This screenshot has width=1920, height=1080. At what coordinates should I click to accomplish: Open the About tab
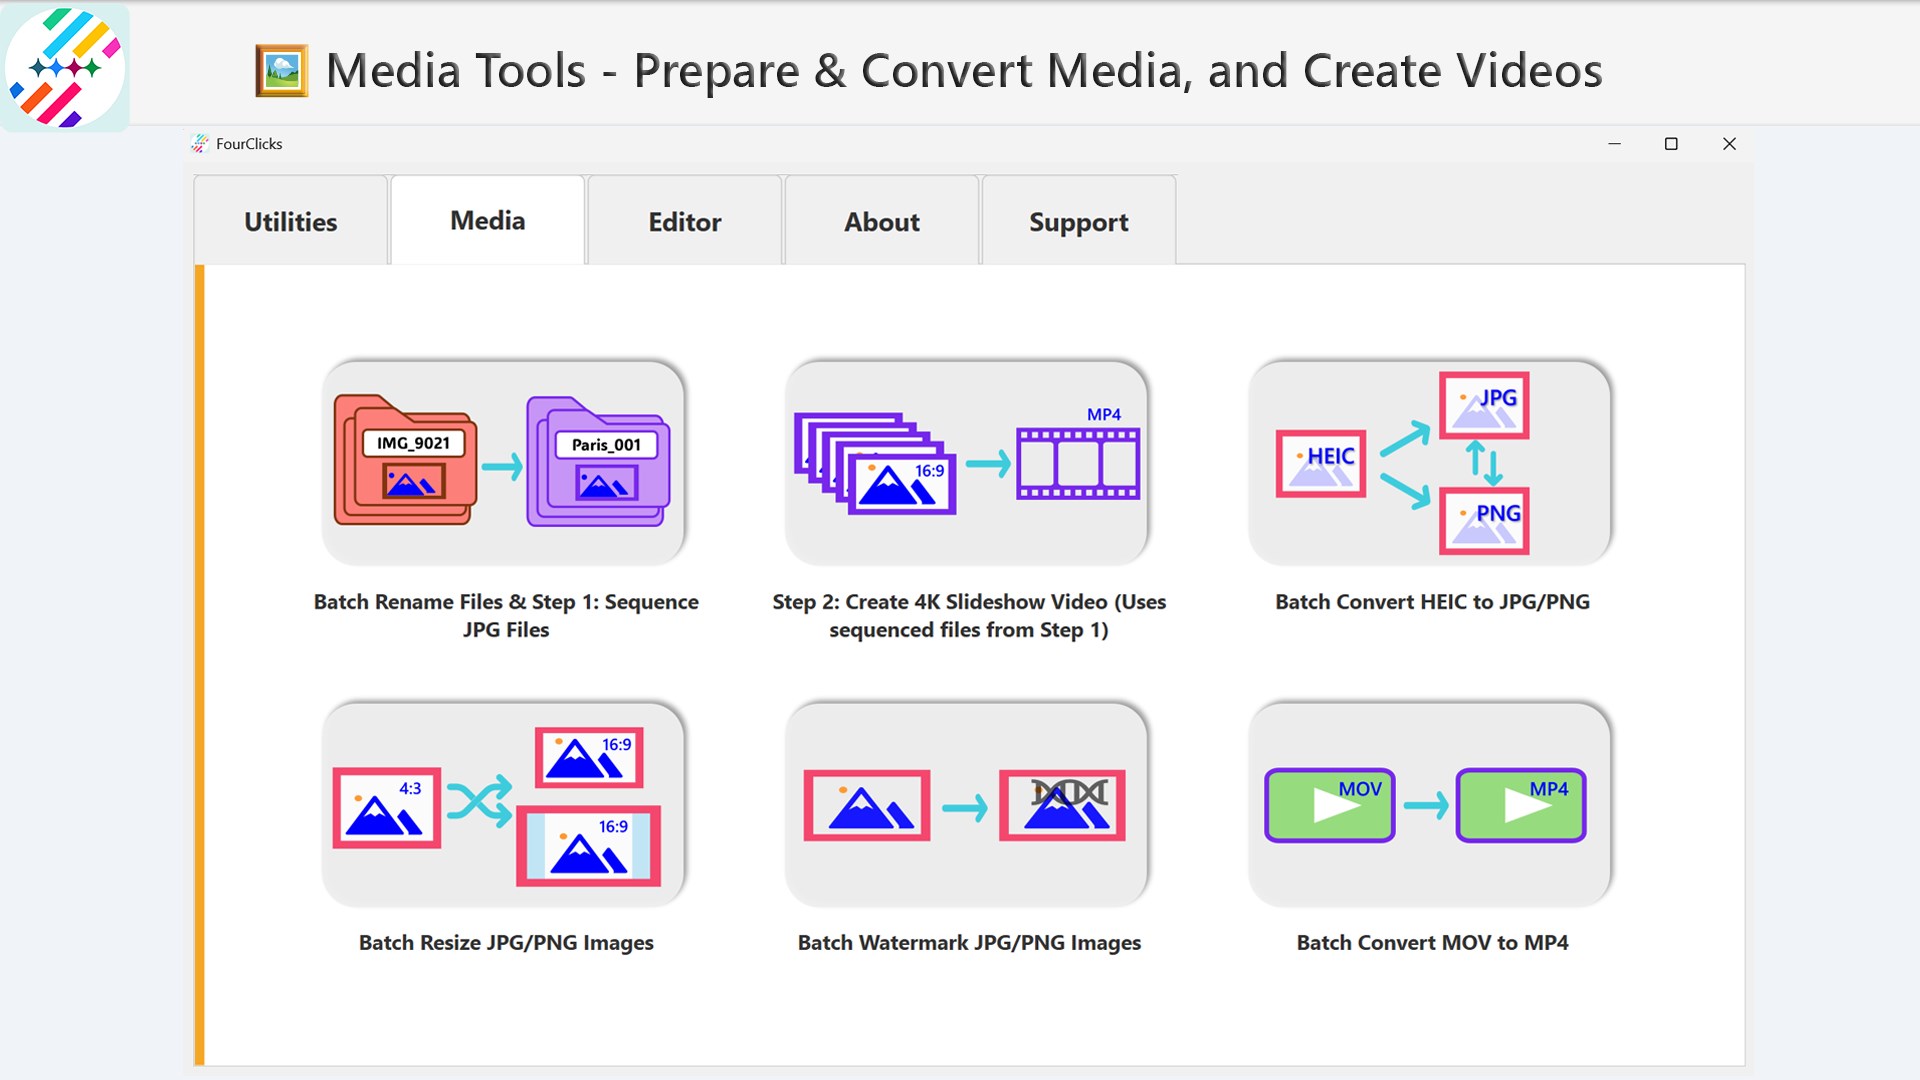point(881,221)
